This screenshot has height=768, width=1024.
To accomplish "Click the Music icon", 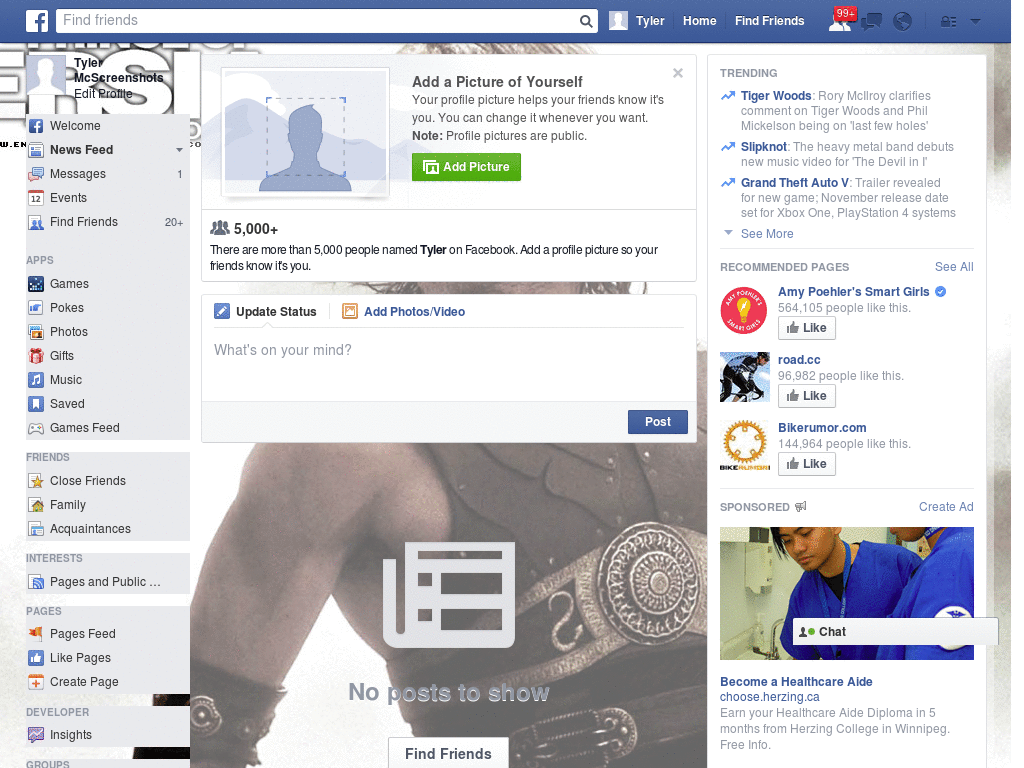I will pyautogui.click(x=36, y=379).
